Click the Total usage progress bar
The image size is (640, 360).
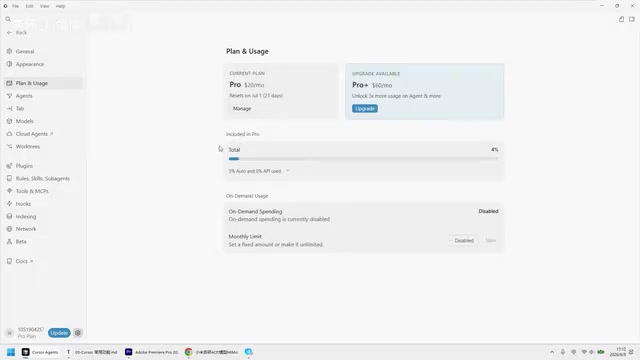click(363, 159)
